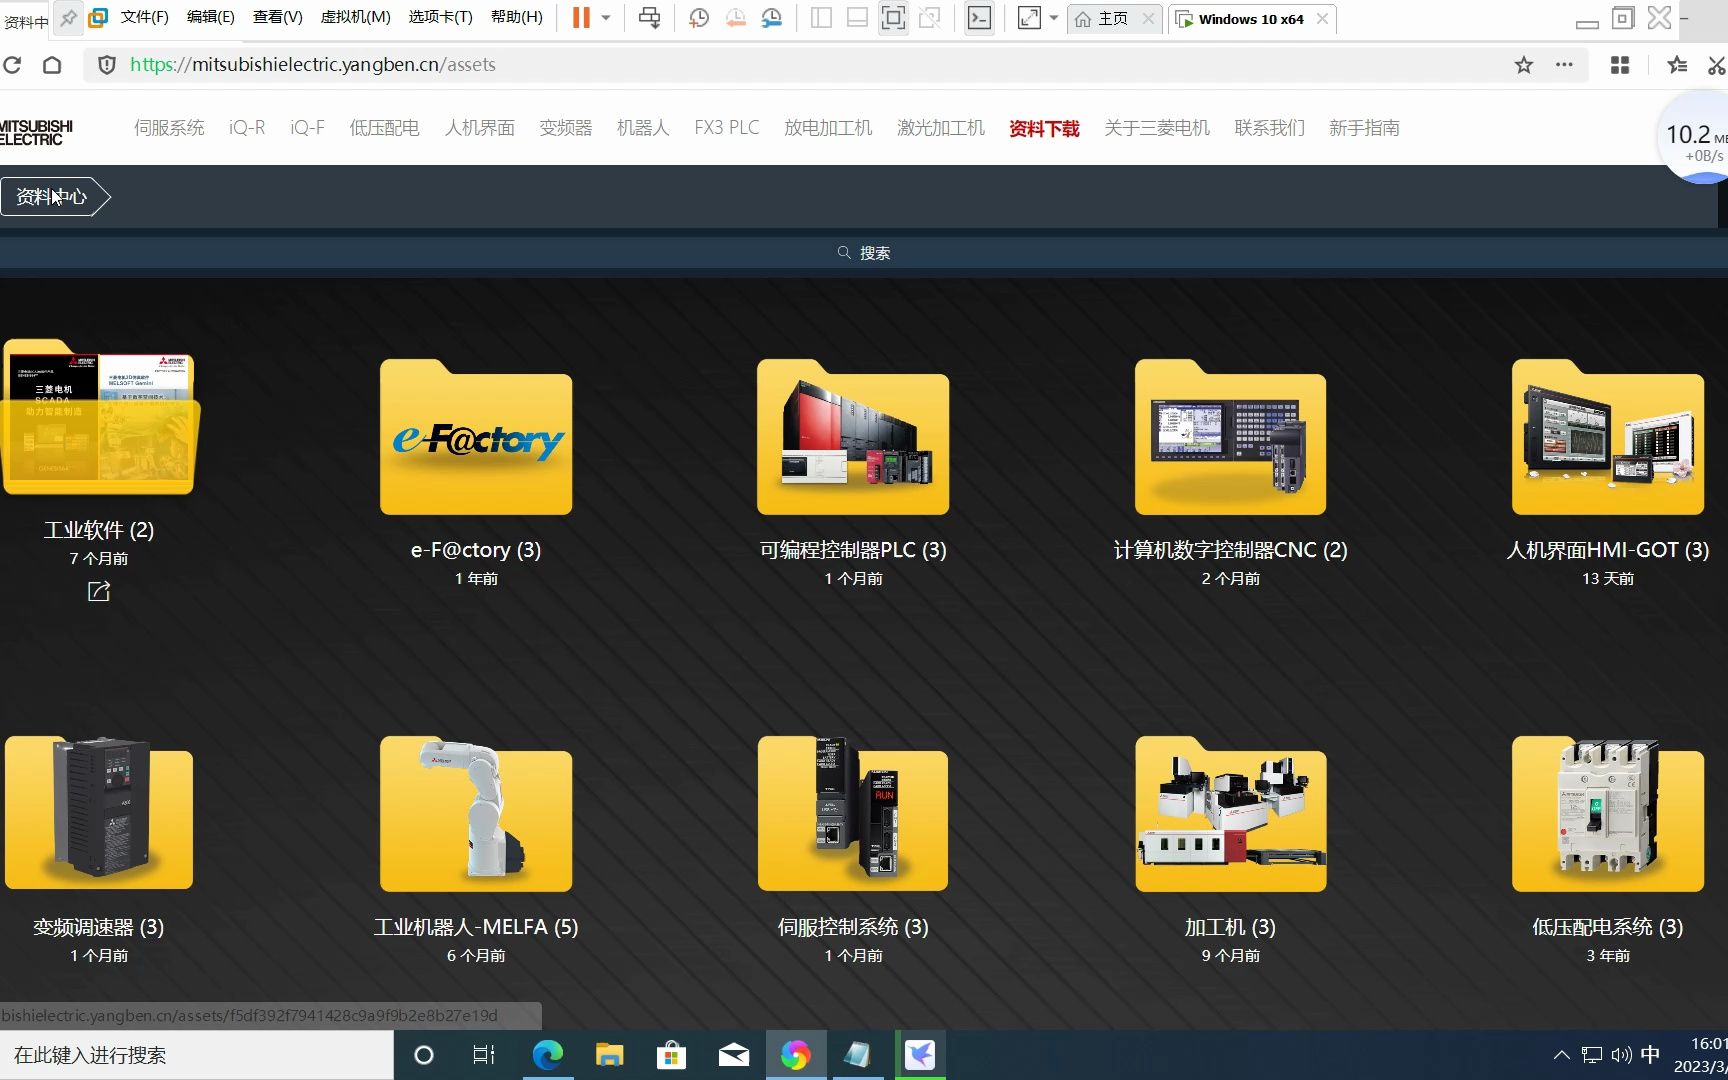Select the 资料下载 navigation item

click(x=1044, y=128)
